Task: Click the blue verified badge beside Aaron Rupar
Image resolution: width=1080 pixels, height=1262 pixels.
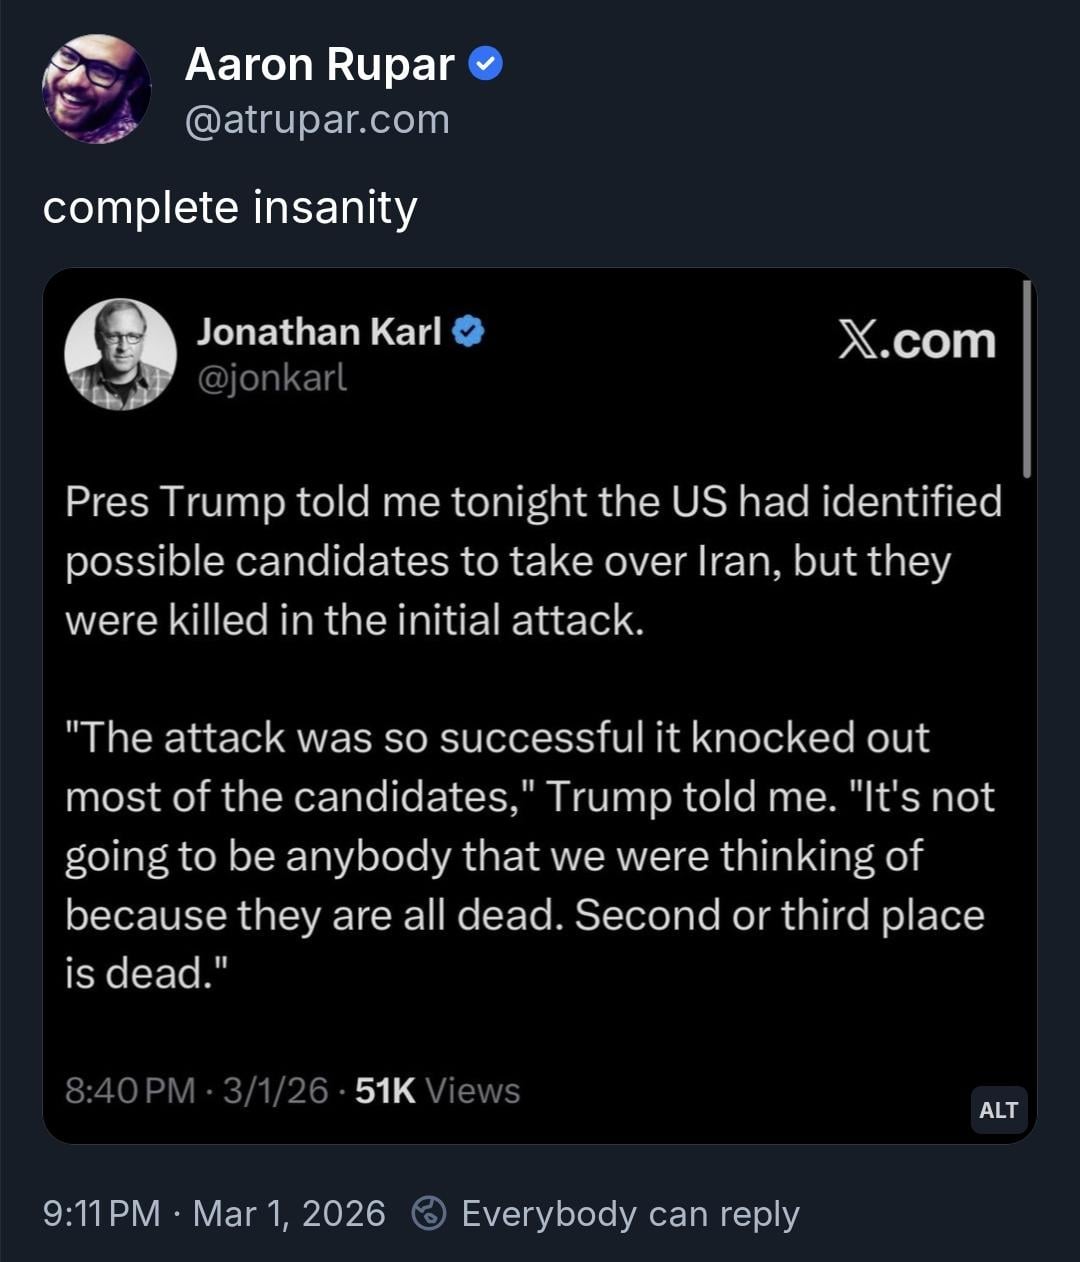Action: [486, 65]
